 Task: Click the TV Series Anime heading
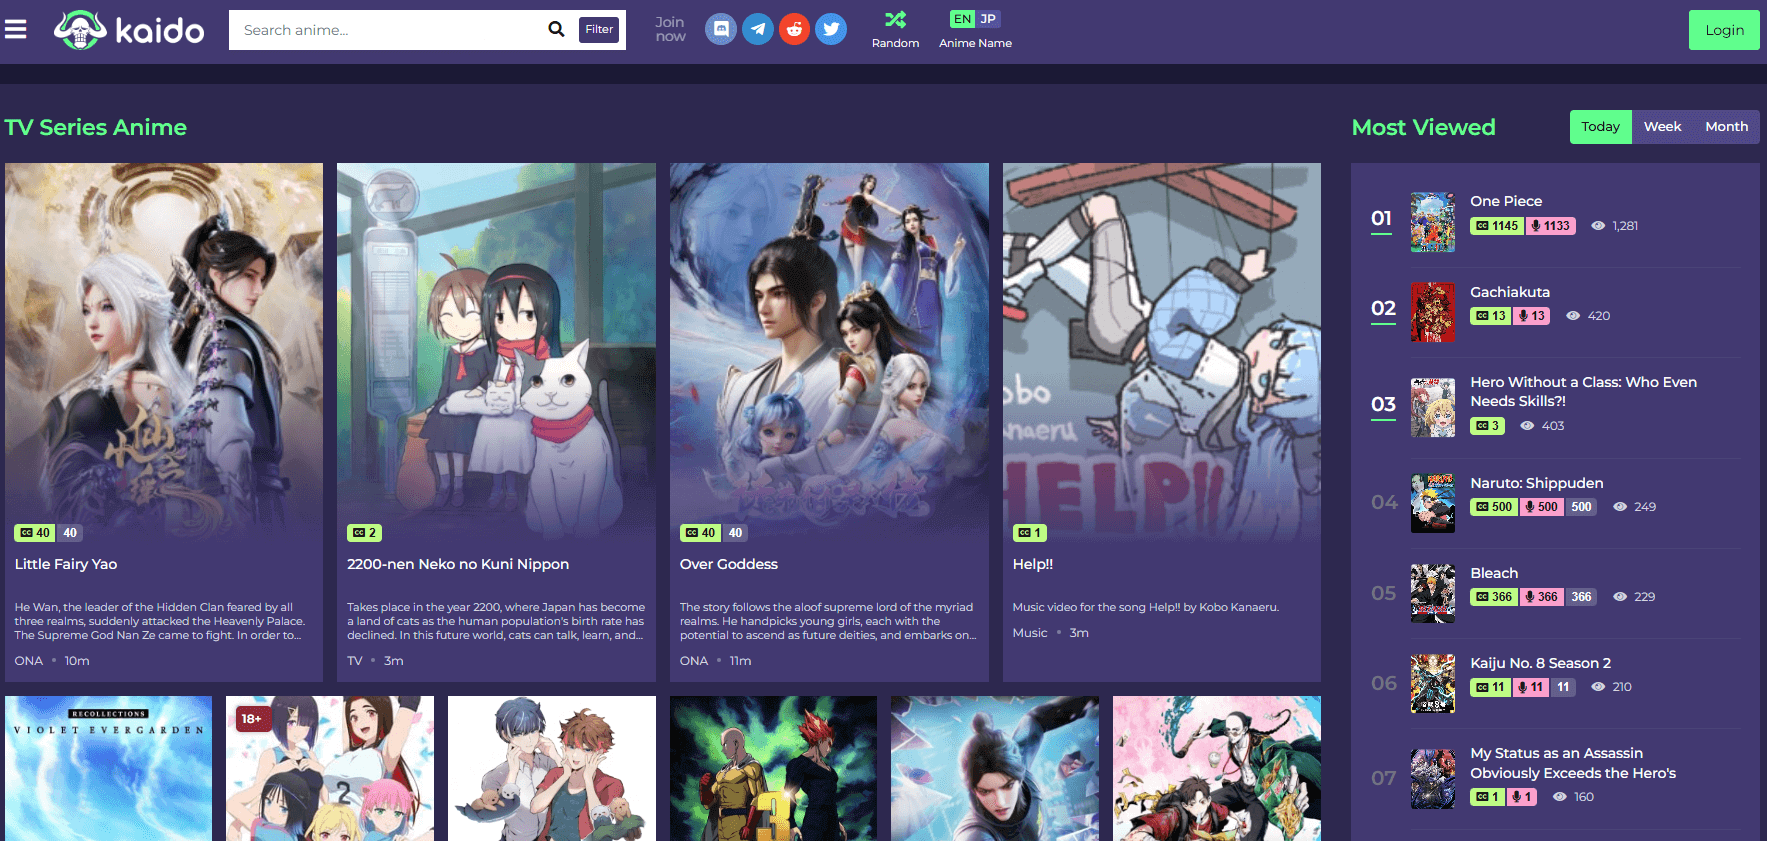96,127
